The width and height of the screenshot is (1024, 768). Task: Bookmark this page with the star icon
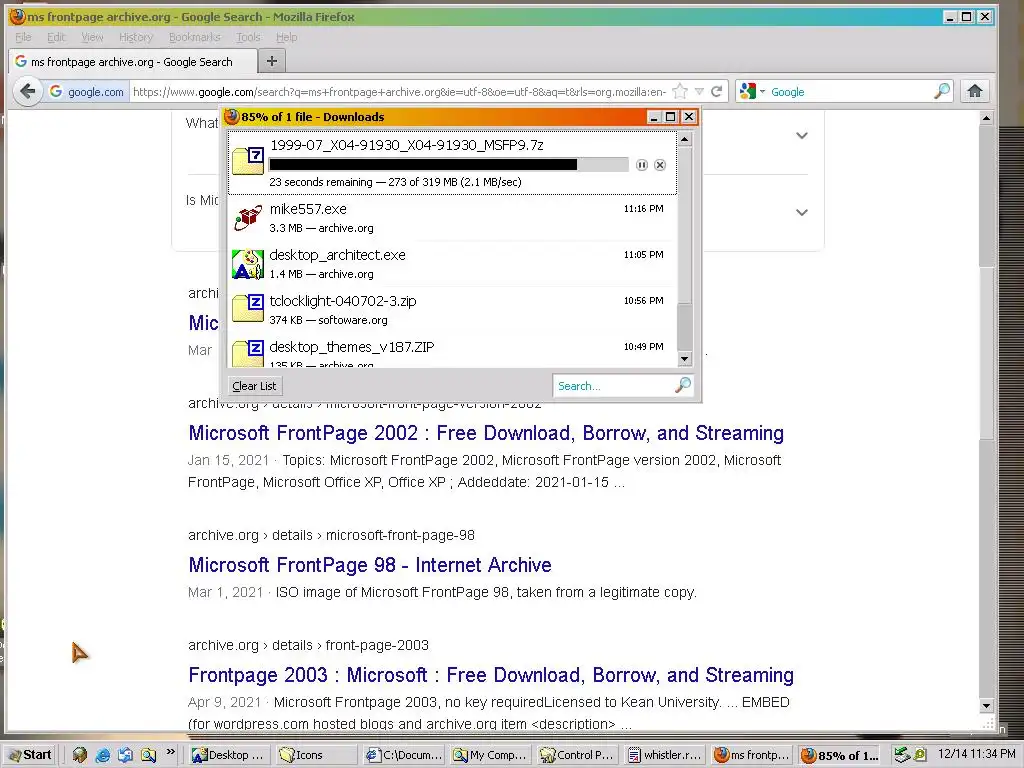tap(680, 91)
